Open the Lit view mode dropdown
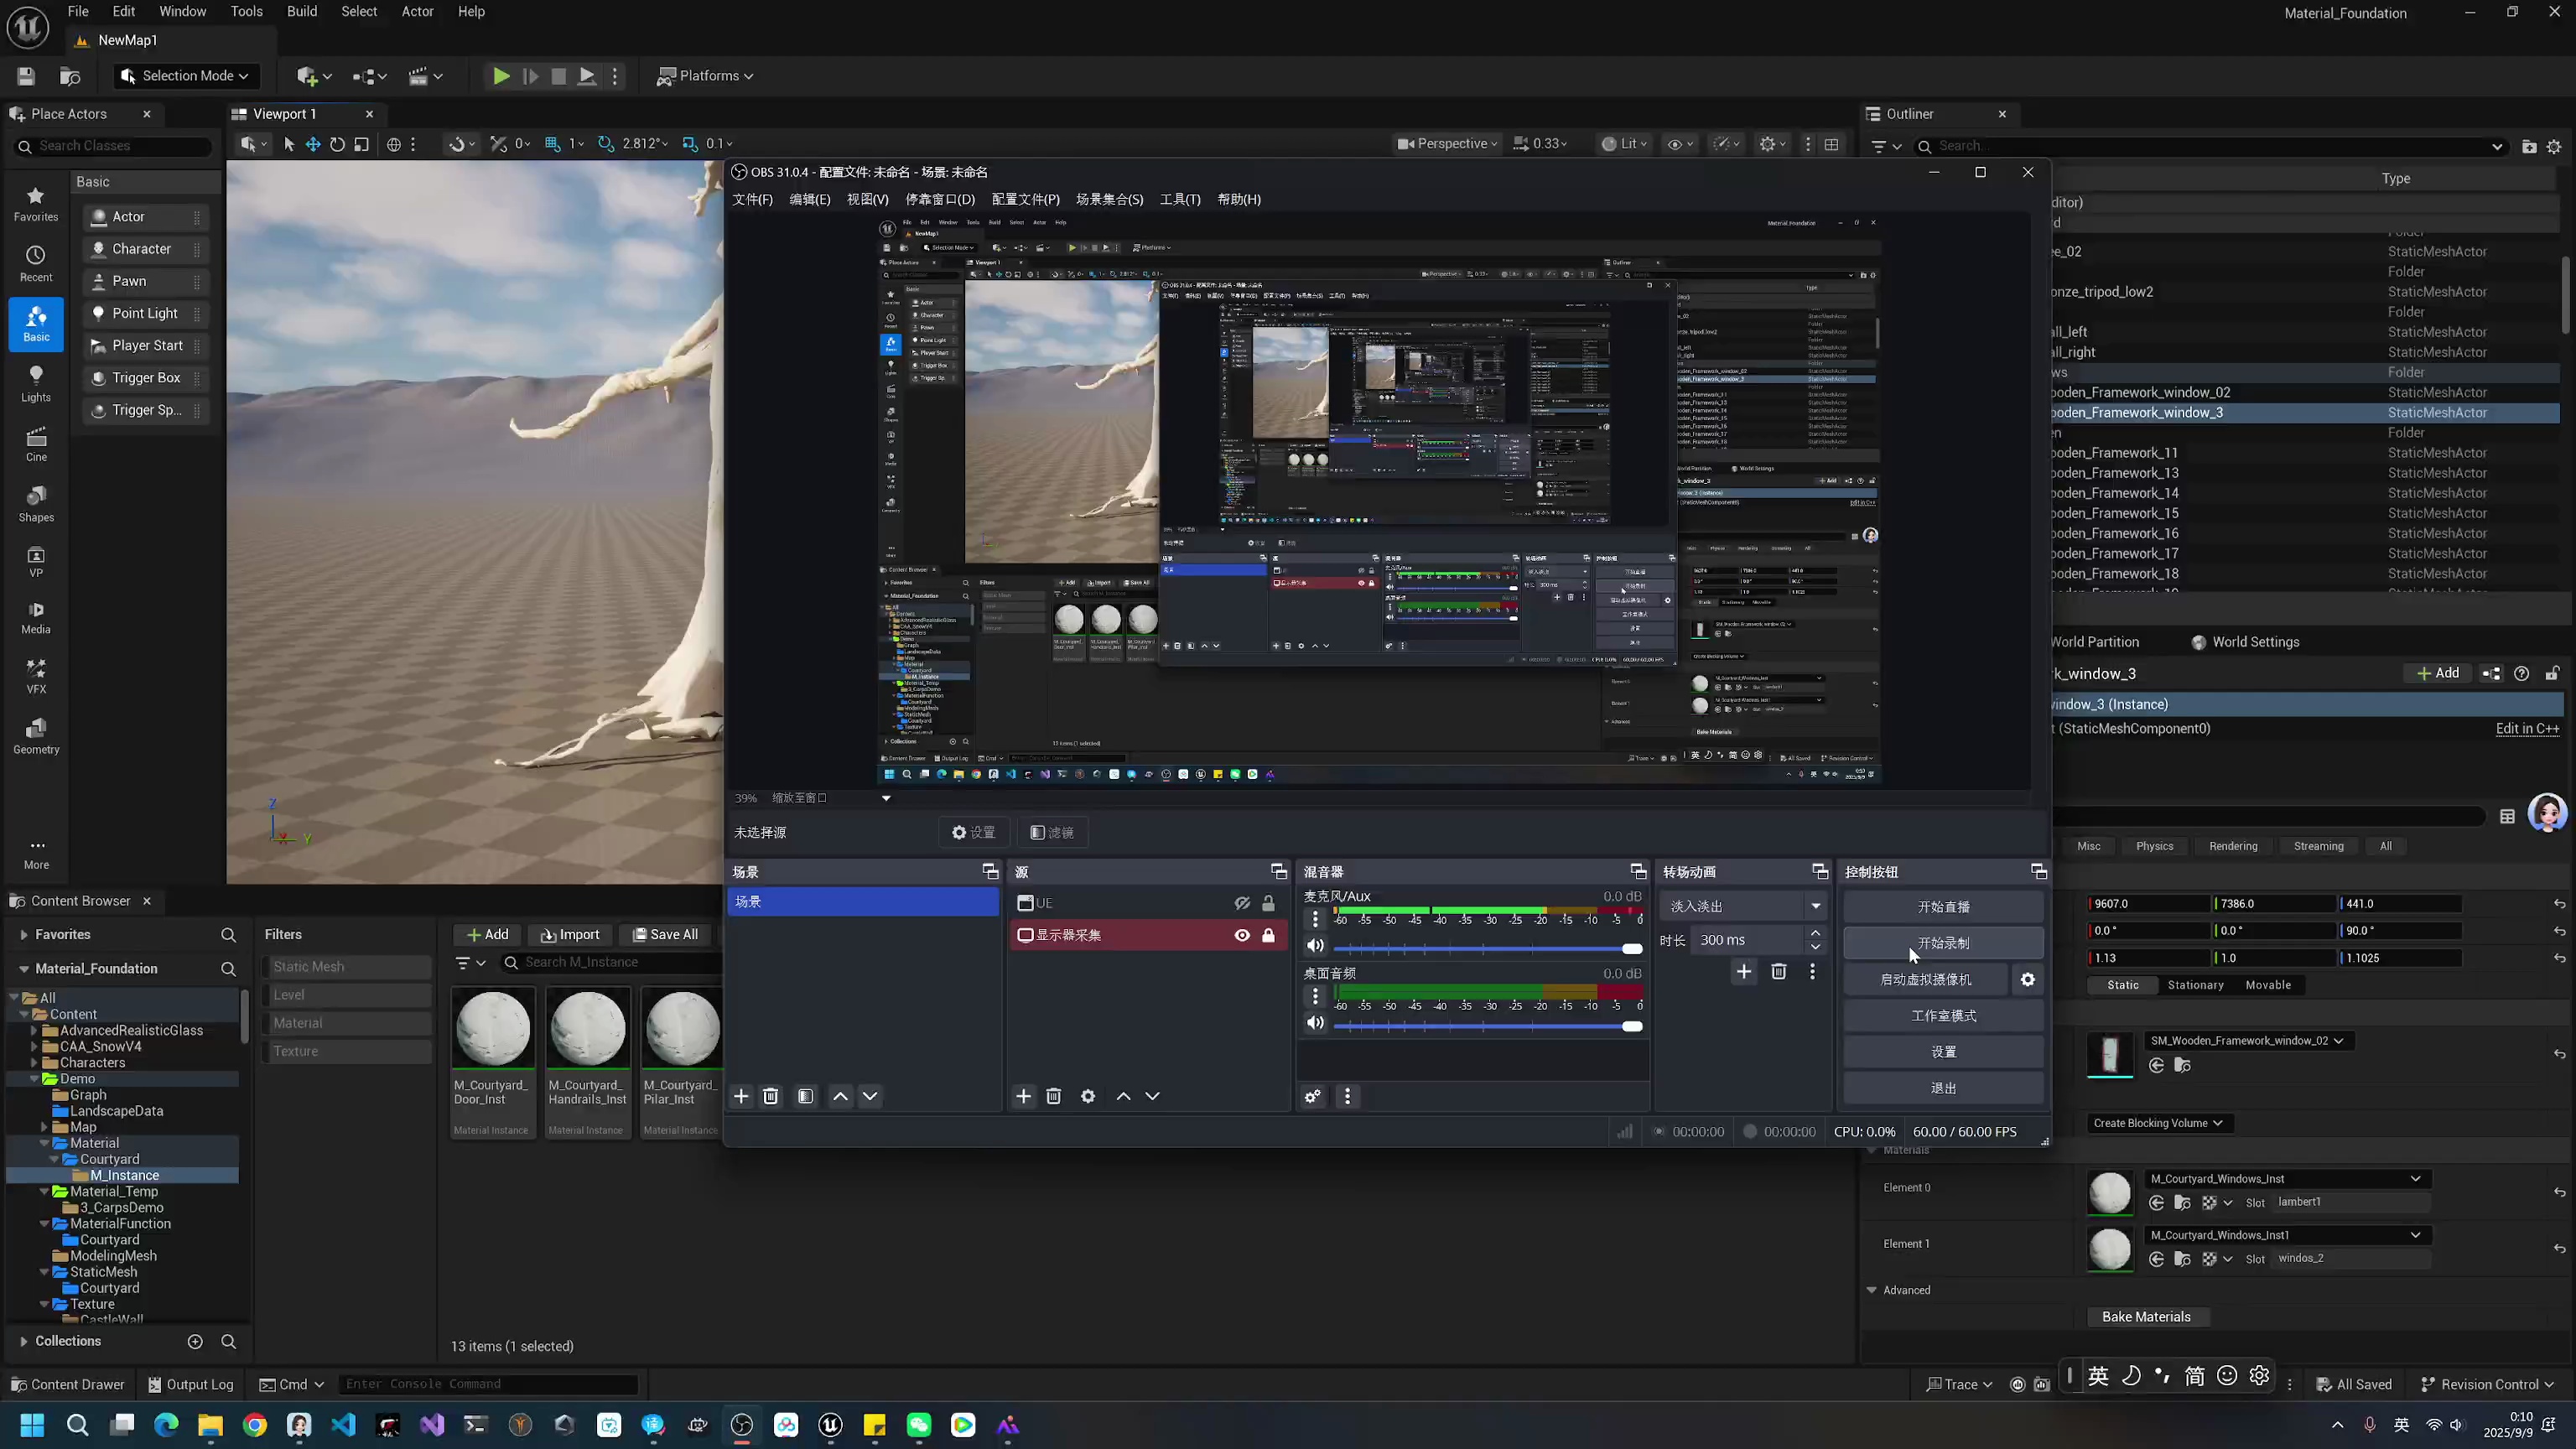The width and height of the screenshot is (2576, 1449). tap(1624, 144)
